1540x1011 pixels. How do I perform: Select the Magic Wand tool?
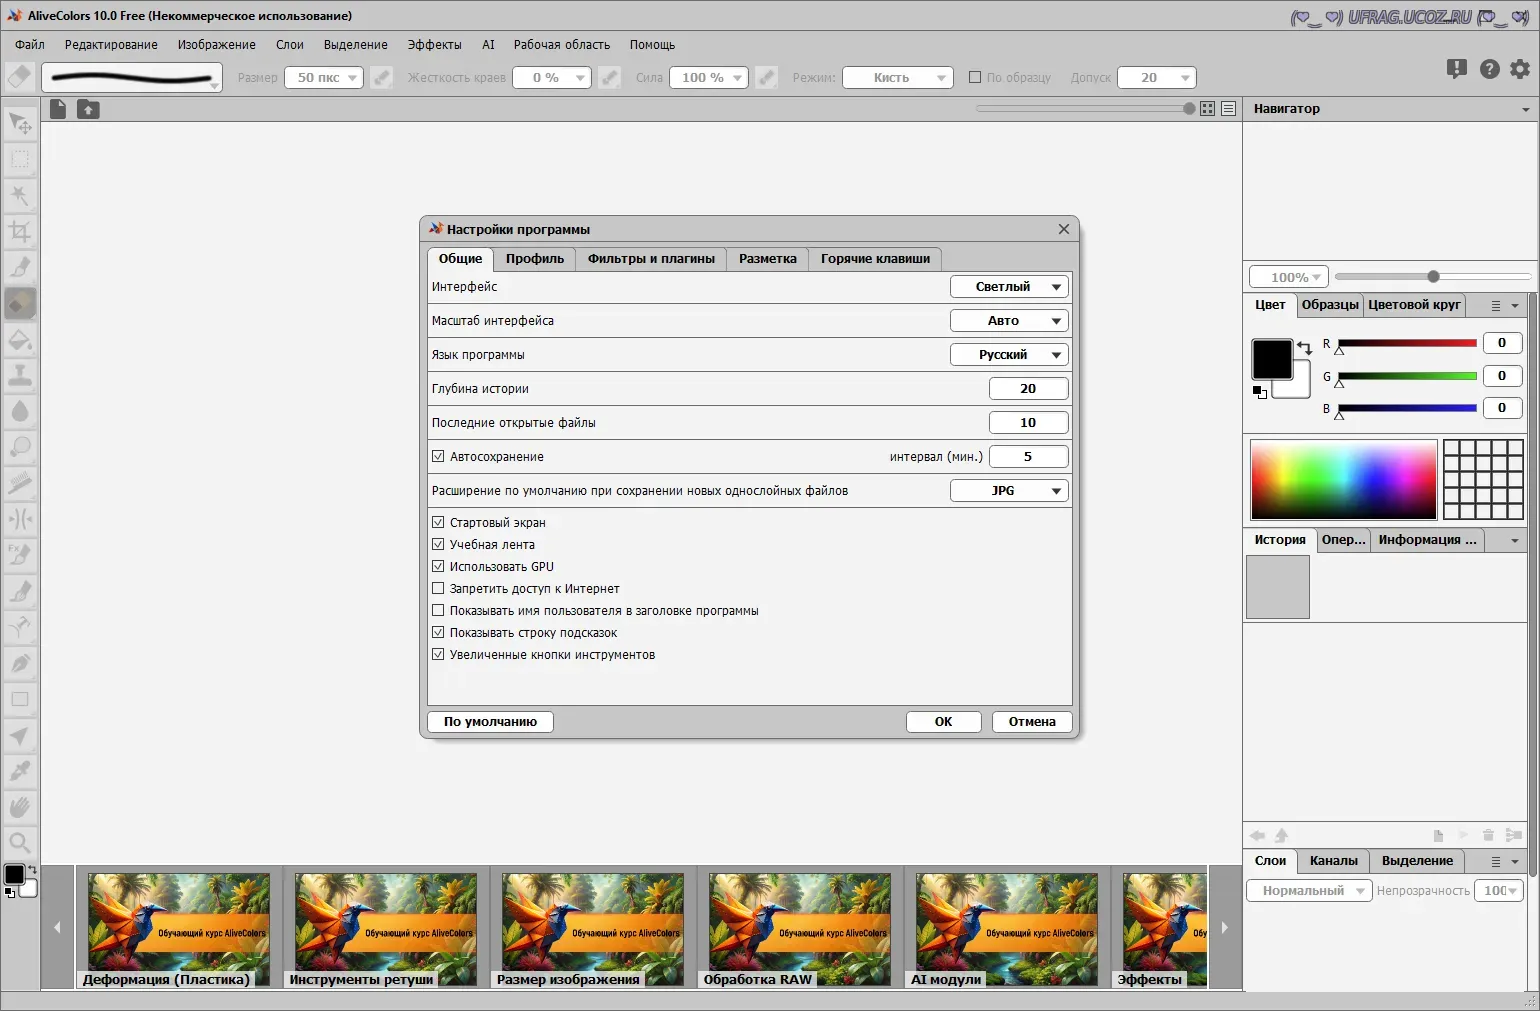click(x=20, y=195)
